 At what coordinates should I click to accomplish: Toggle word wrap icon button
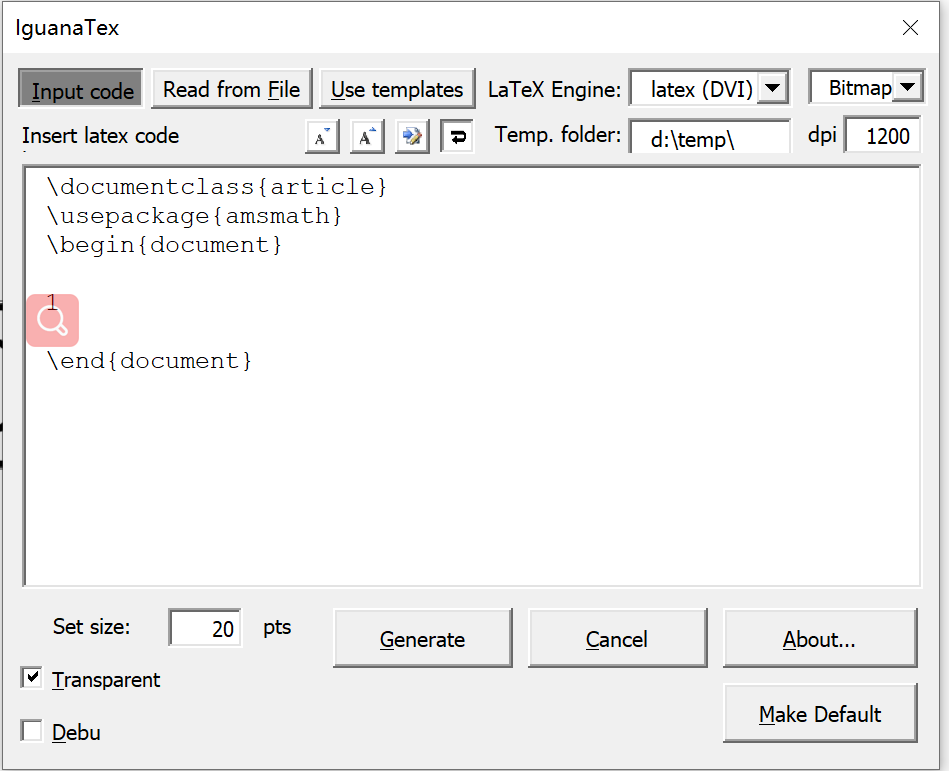[457, 136]
